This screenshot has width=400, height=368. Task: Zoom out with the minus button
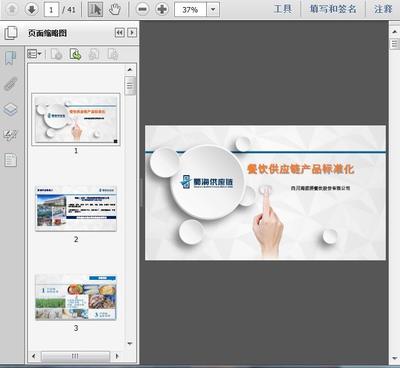pos(142,9)
